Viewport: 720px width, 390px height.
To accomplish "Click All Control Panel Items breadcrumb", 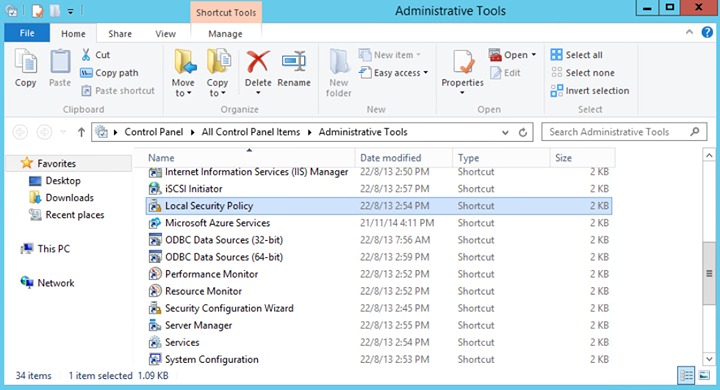I will [251, 132].
